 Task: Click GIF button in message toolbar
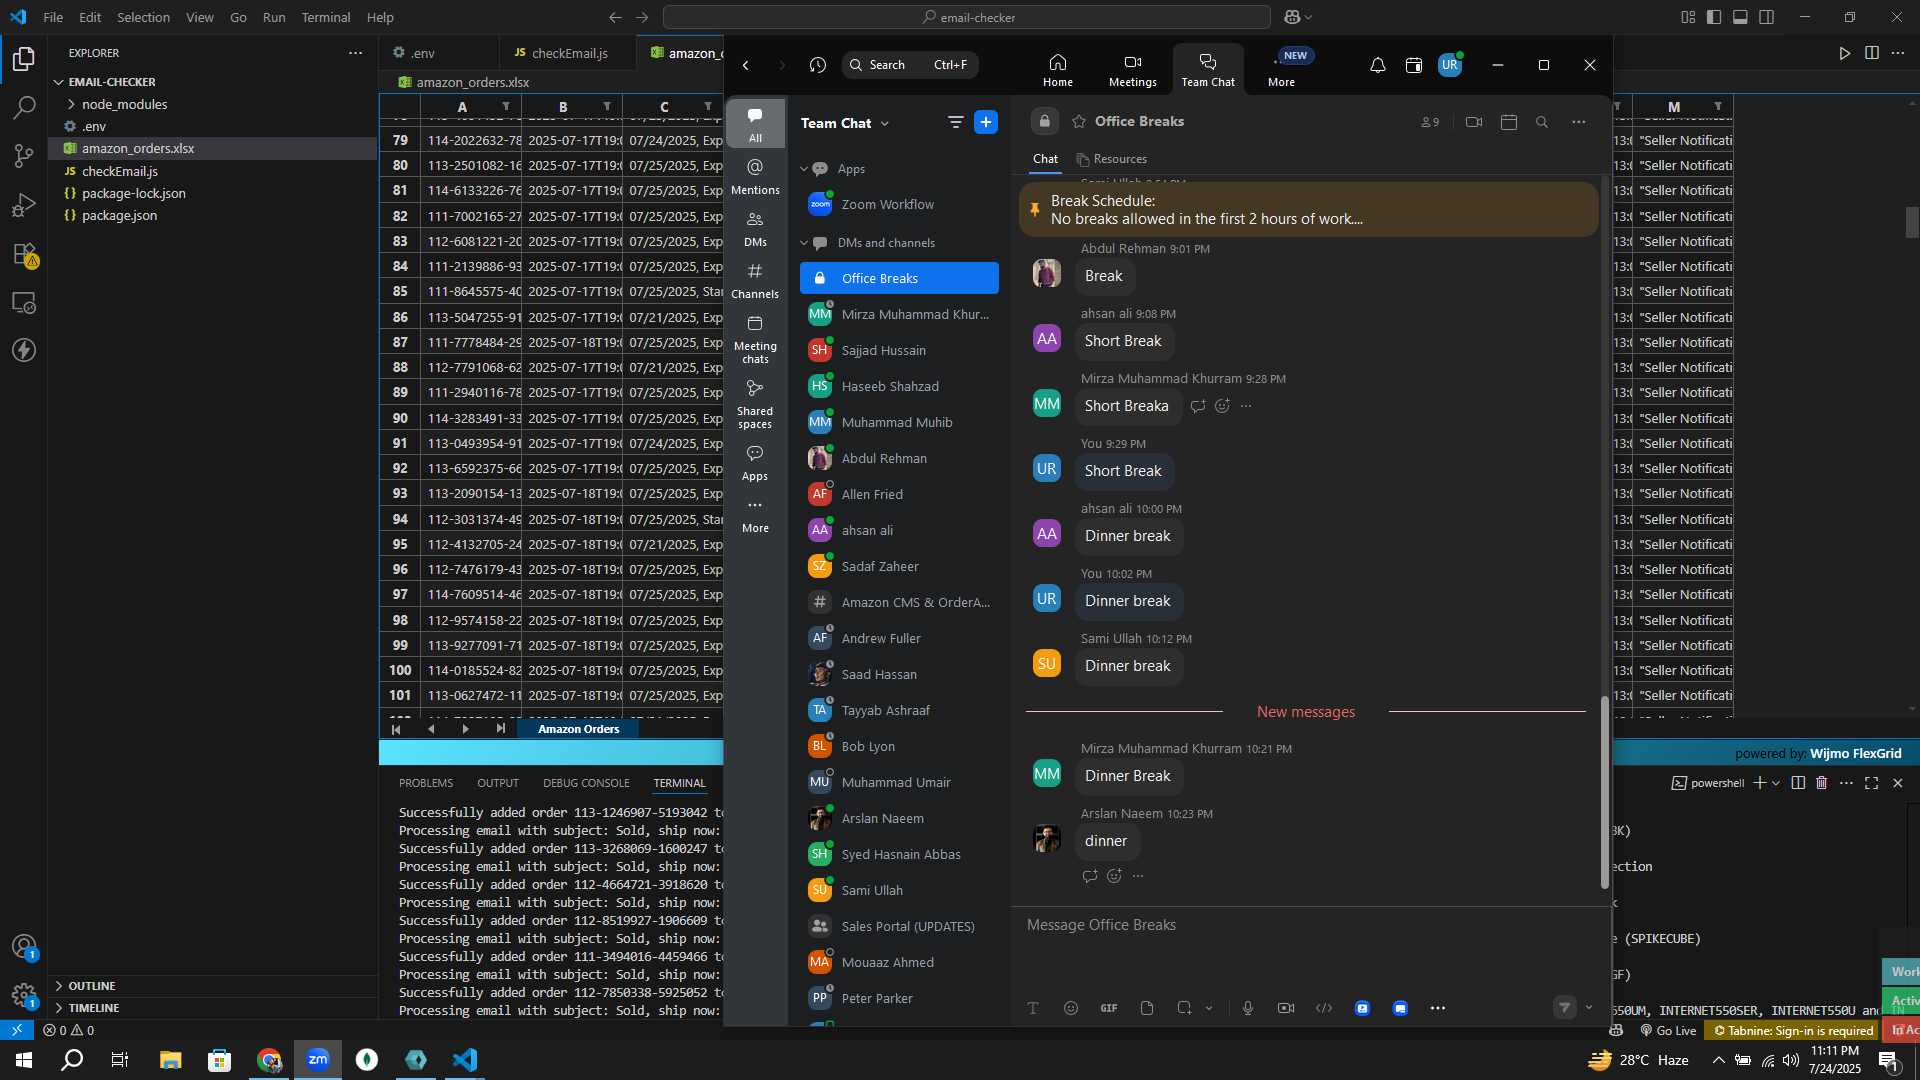1109,1008
